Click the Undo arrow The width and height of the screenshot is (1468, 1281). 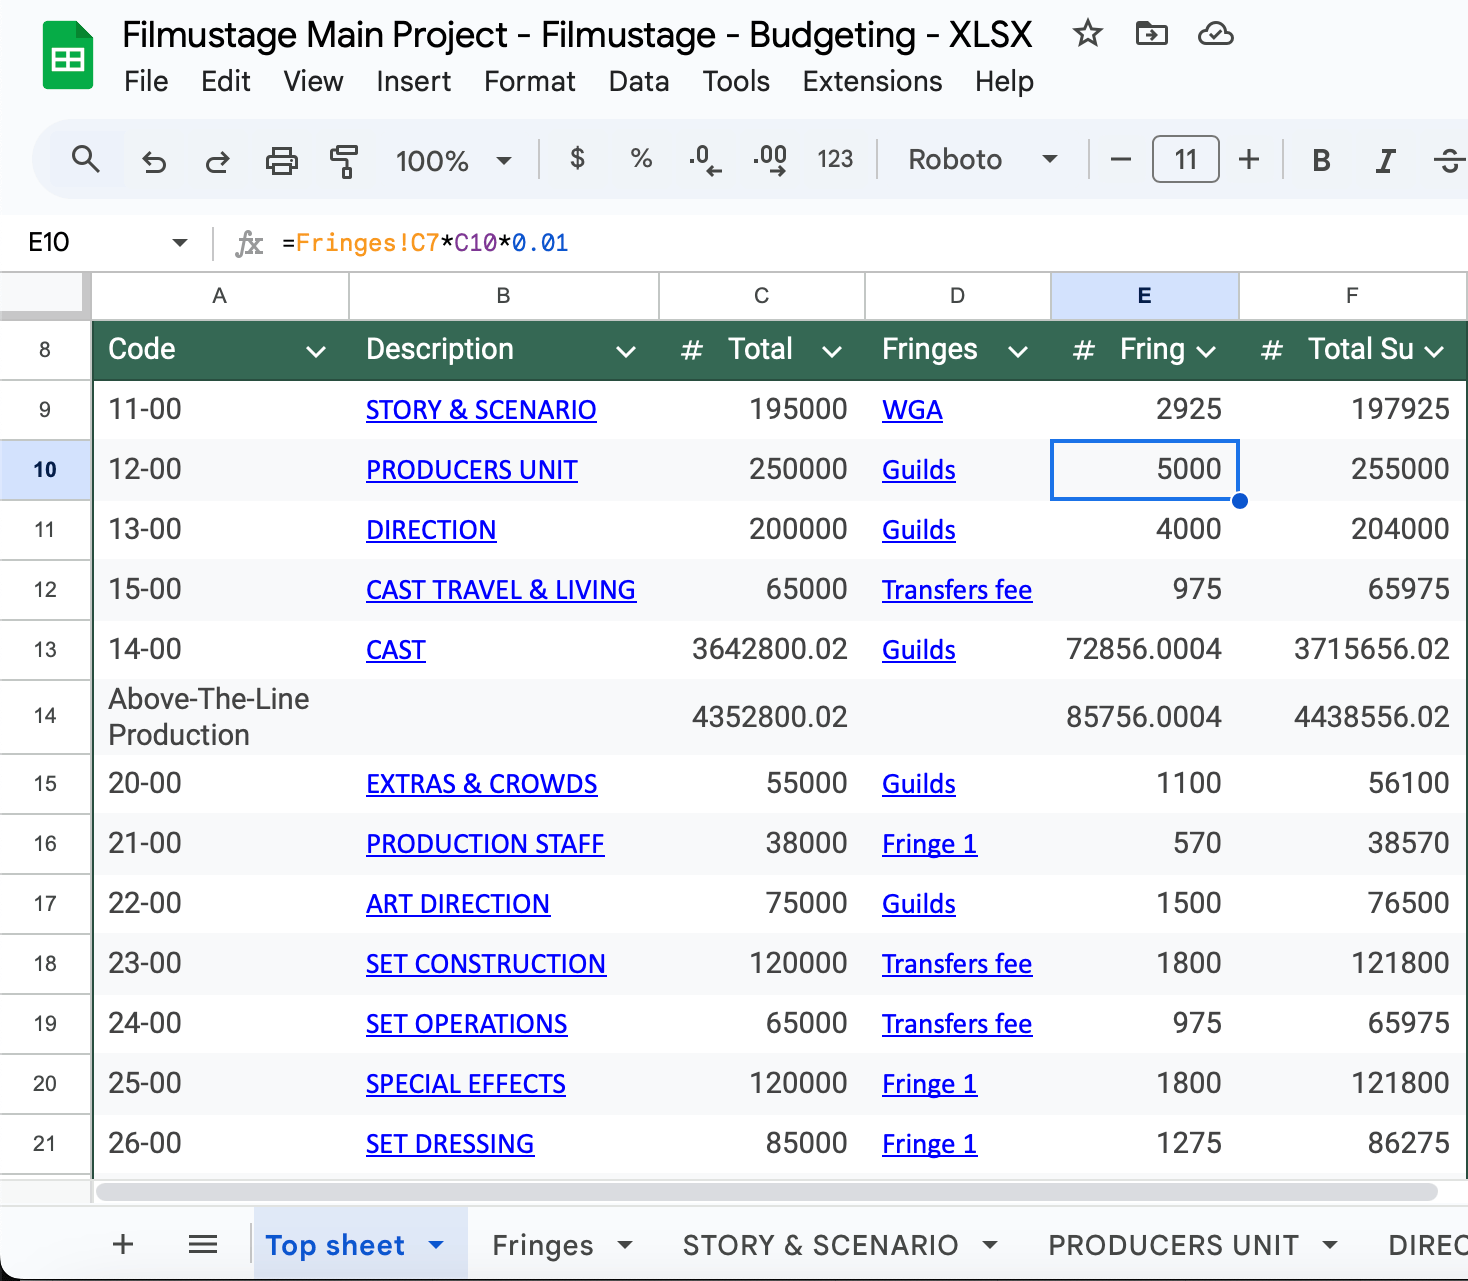coord(154,160)
